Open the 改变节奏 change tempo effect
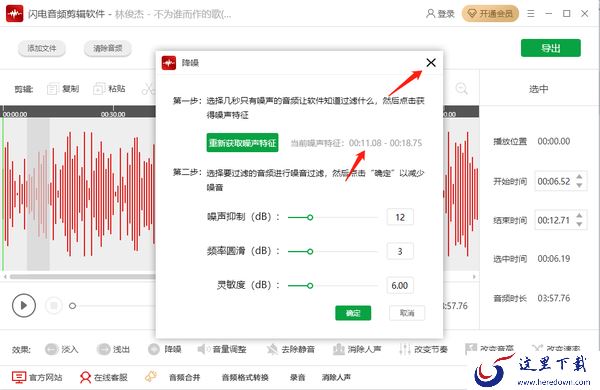The width and height of the screenshot is (600, 390). [423, 349]
